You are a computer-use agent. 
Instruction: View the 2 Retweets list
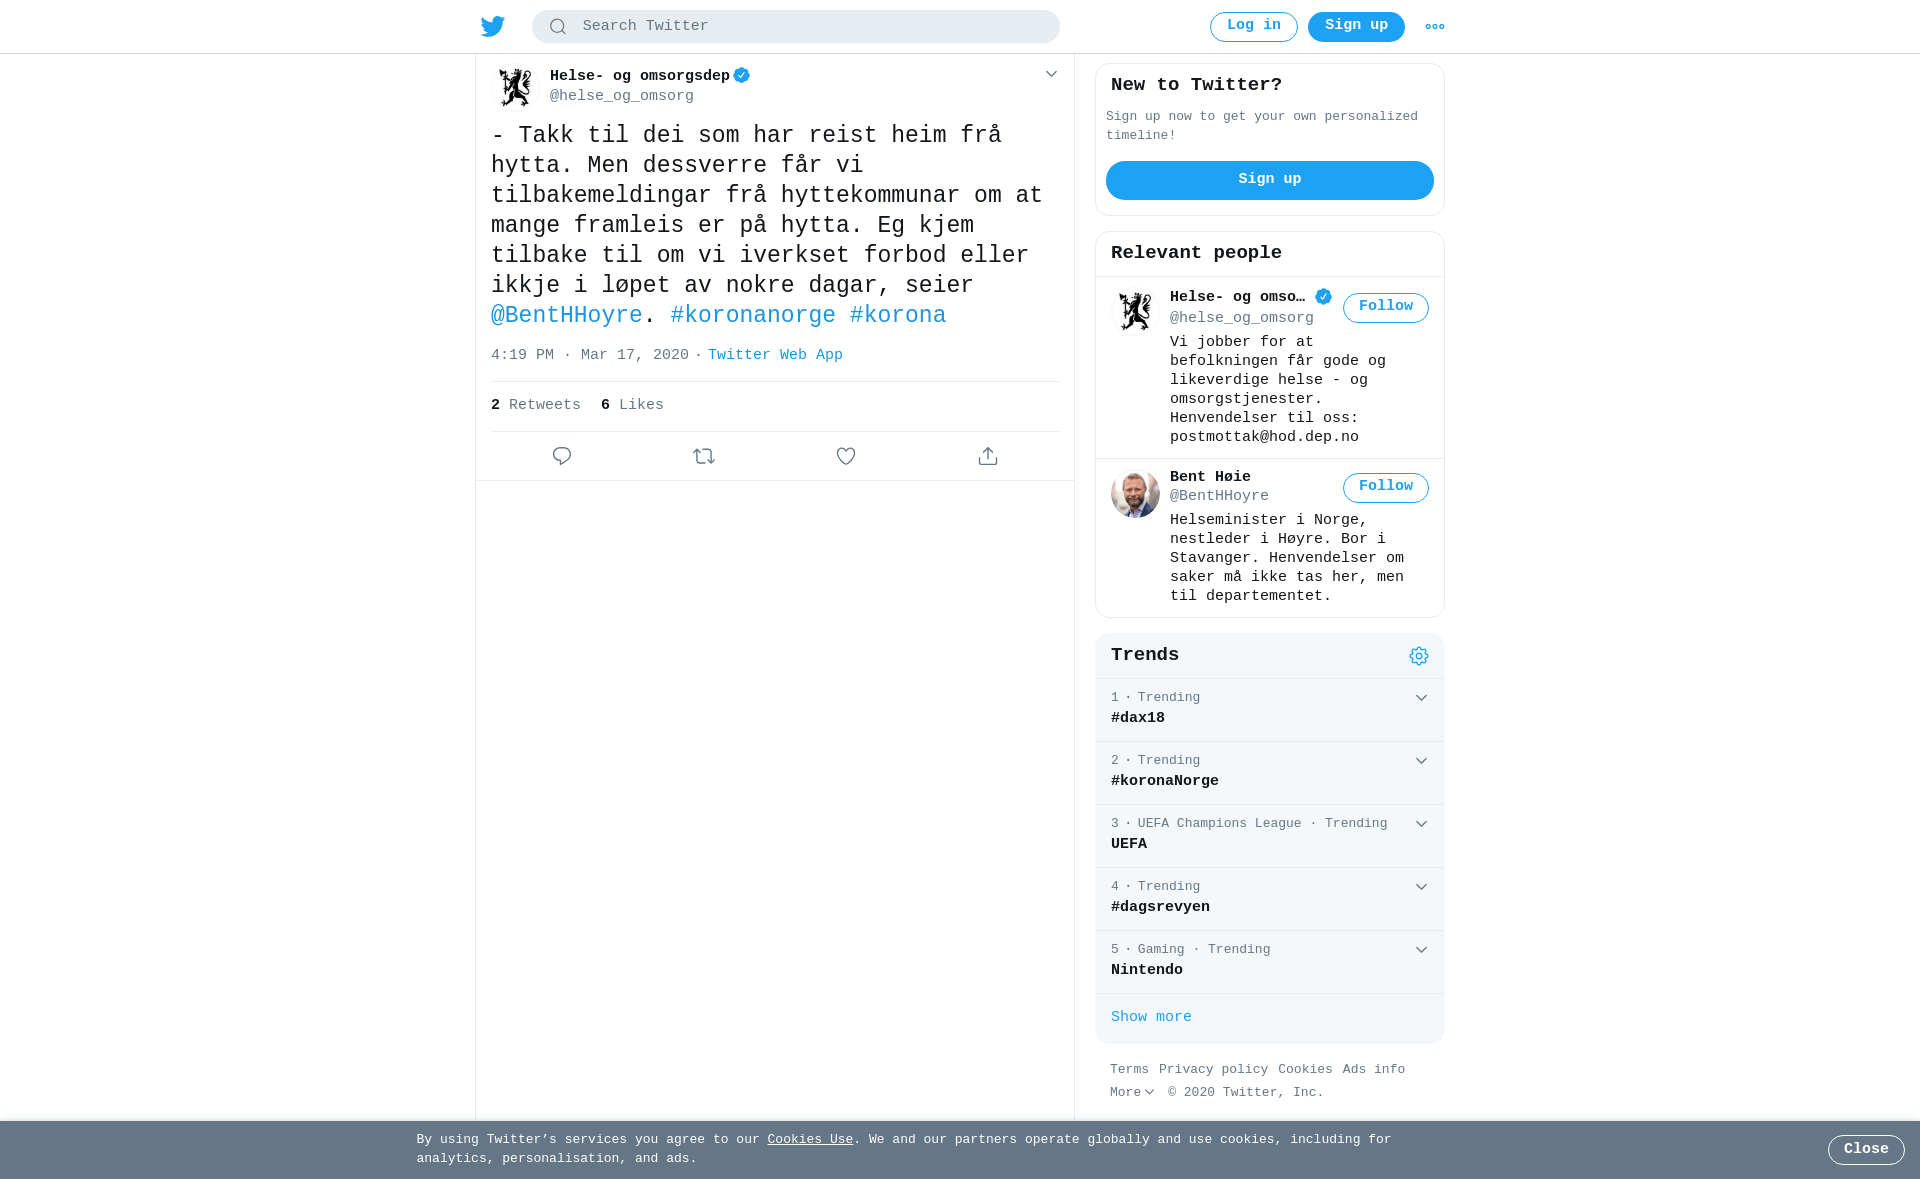tap(536, 405)
